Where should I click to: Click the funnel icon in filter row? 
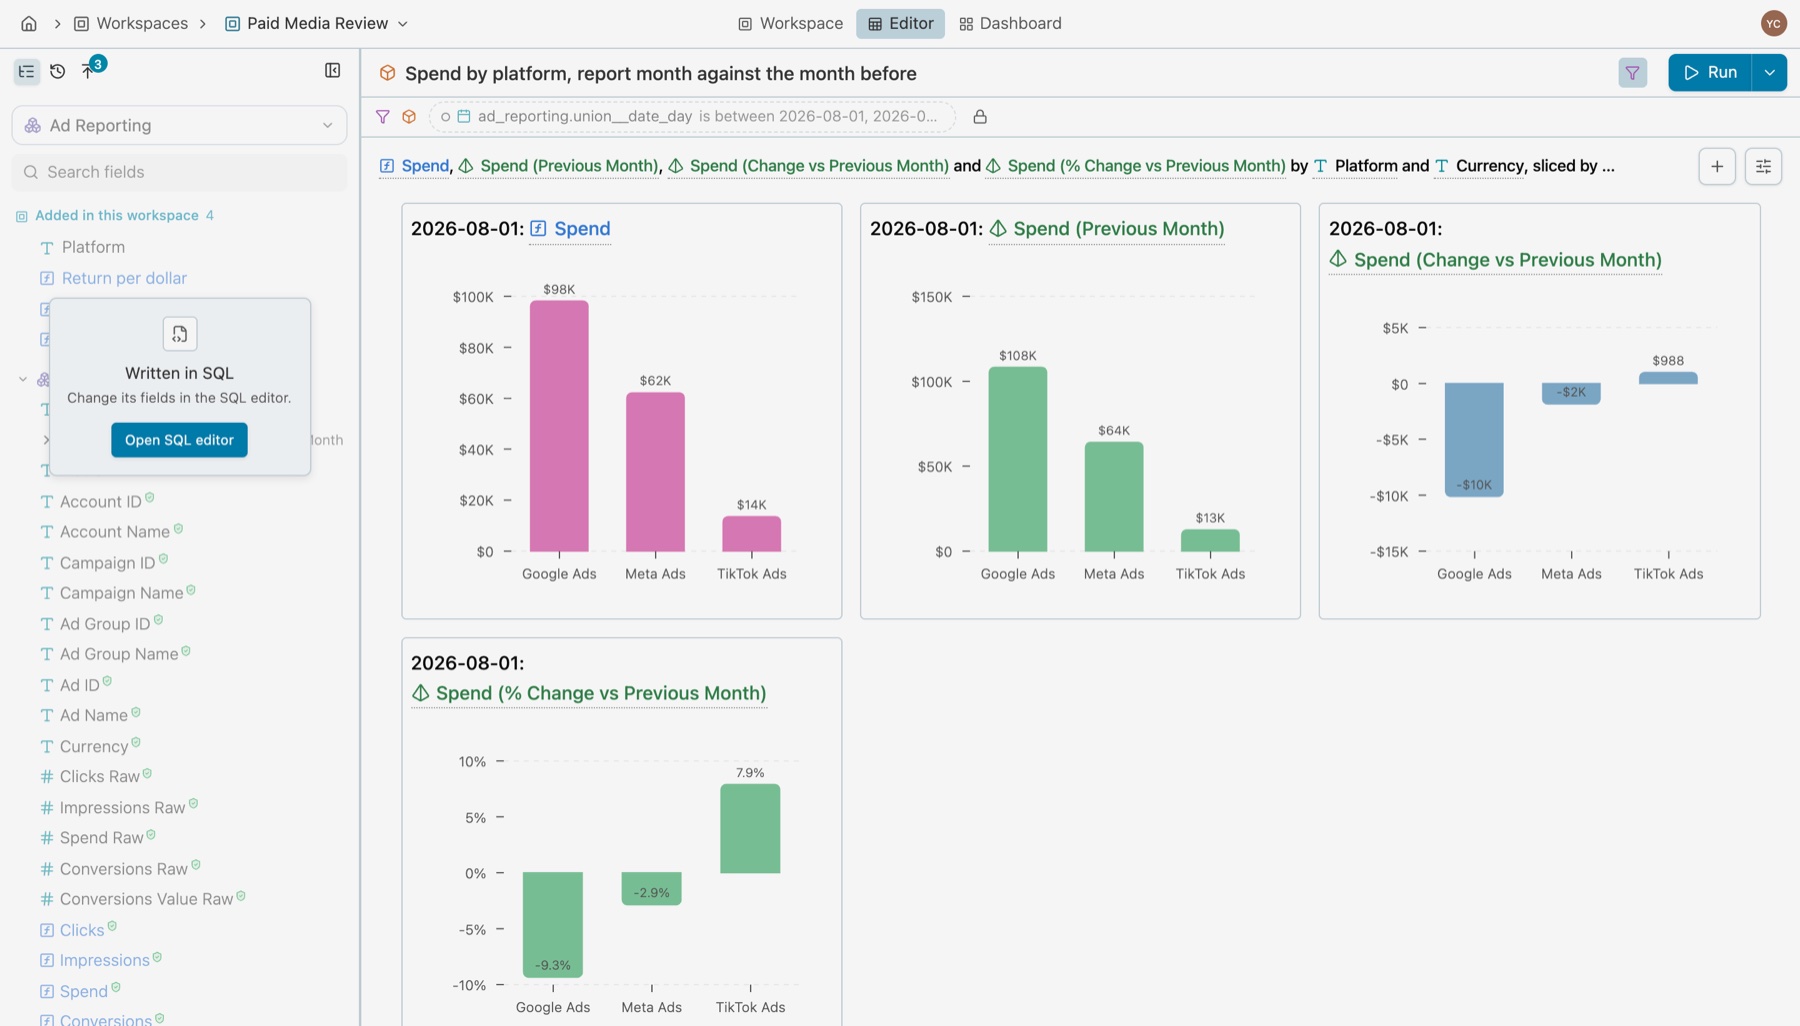[382, 117]
